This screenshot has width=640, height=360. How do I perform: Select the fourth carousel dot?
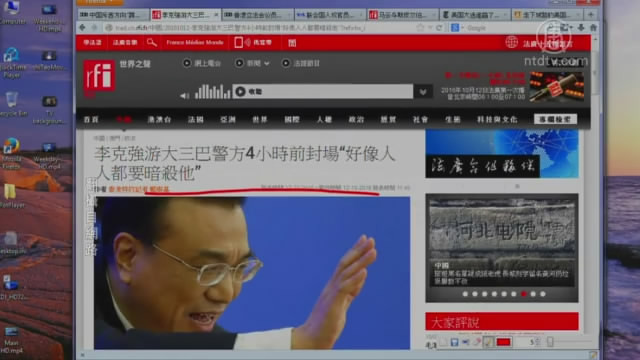(494, 294)
